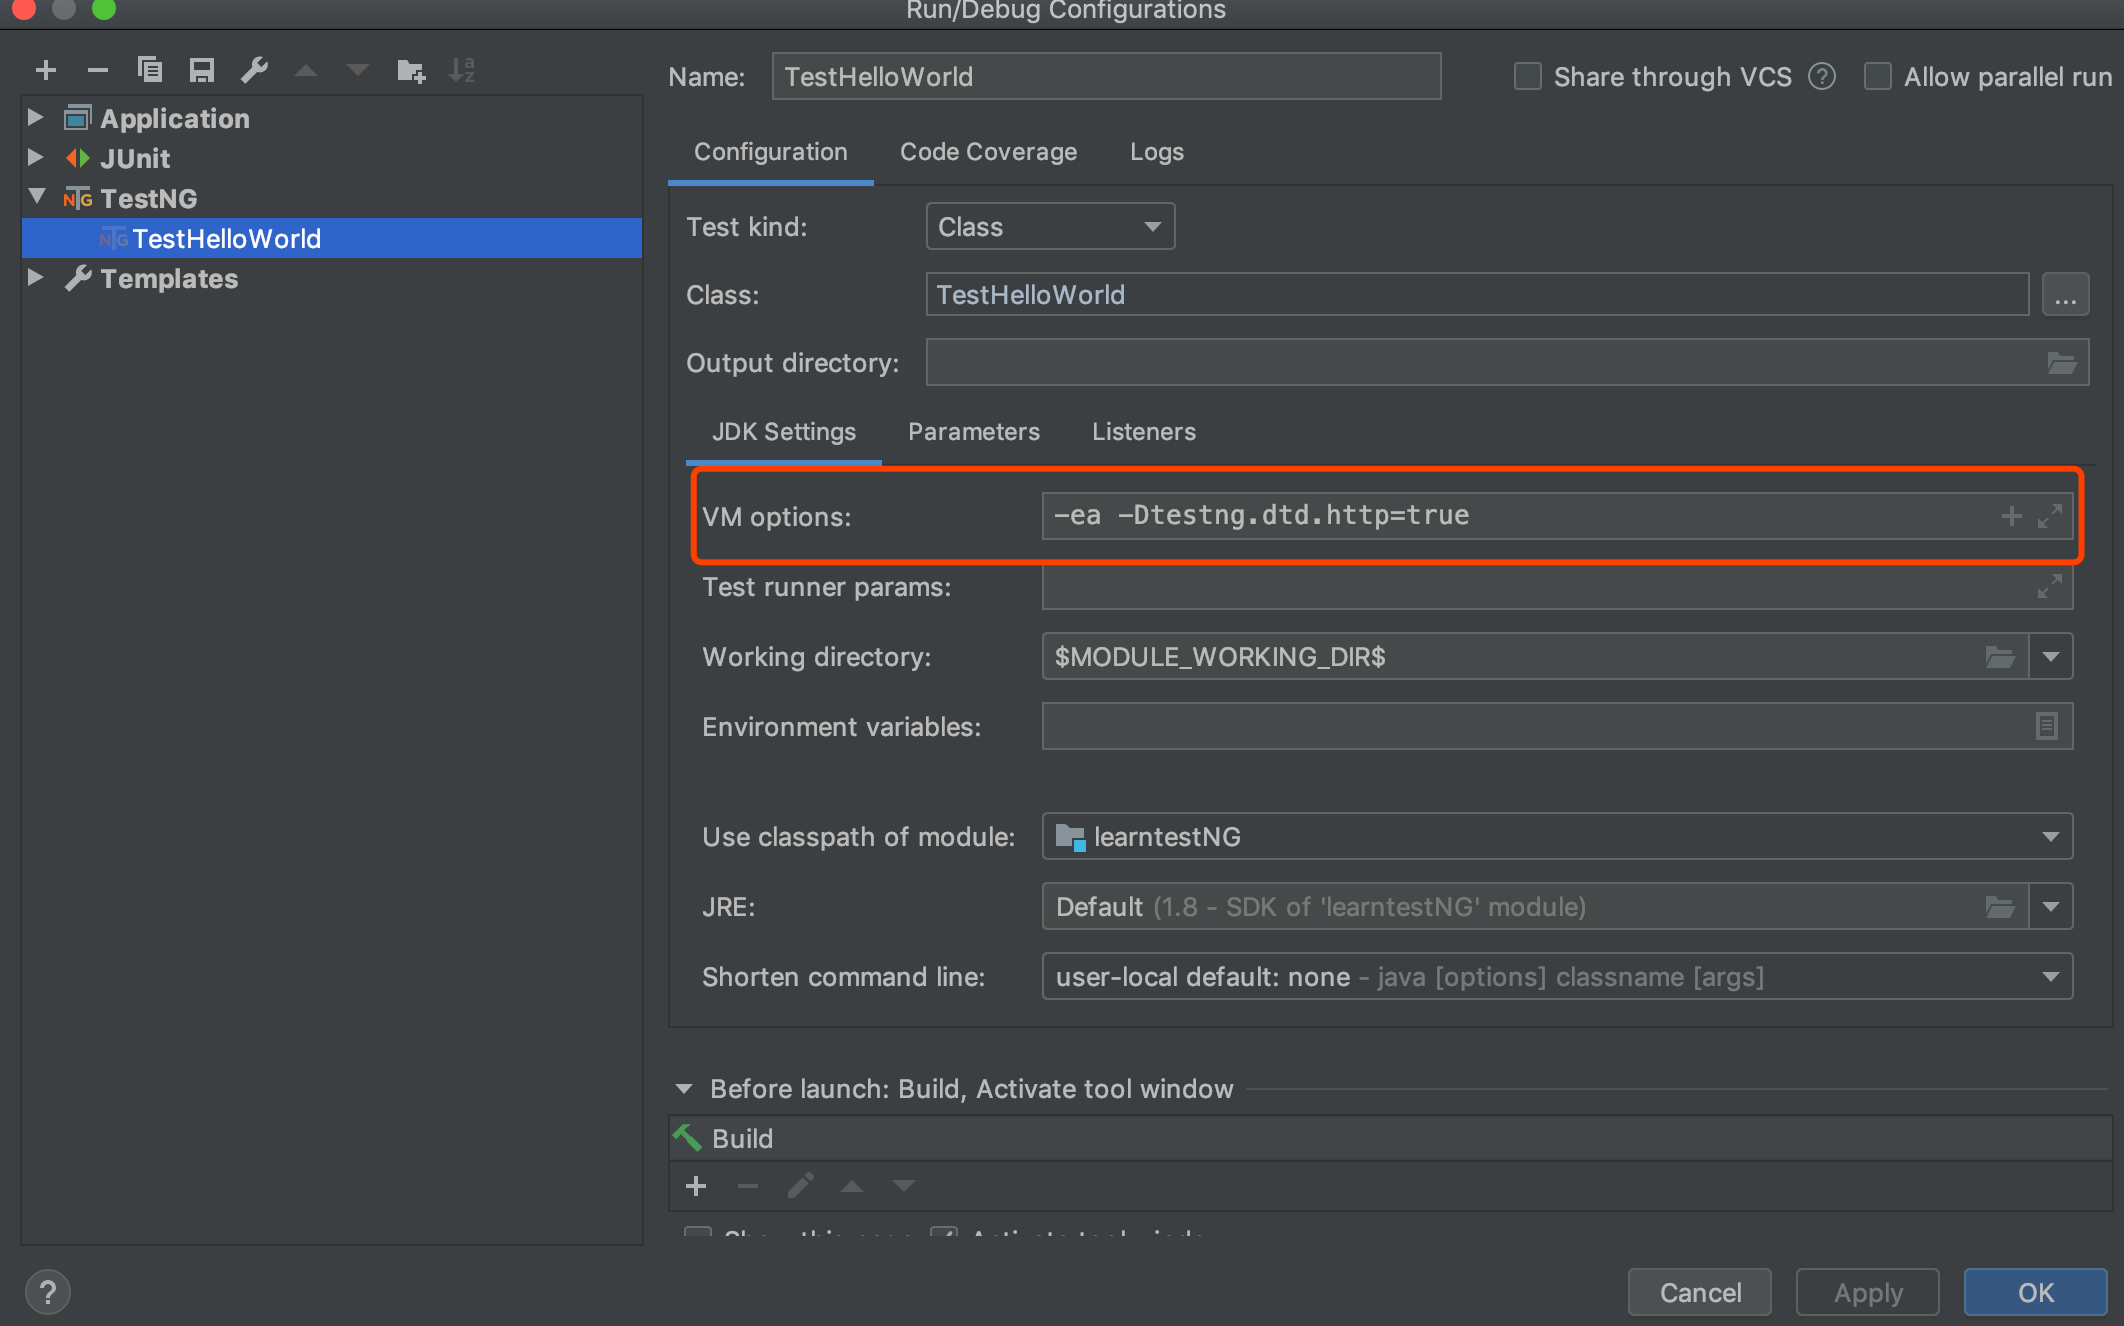Toggle the Allow parallel run checkbox

coord(1877,77)
